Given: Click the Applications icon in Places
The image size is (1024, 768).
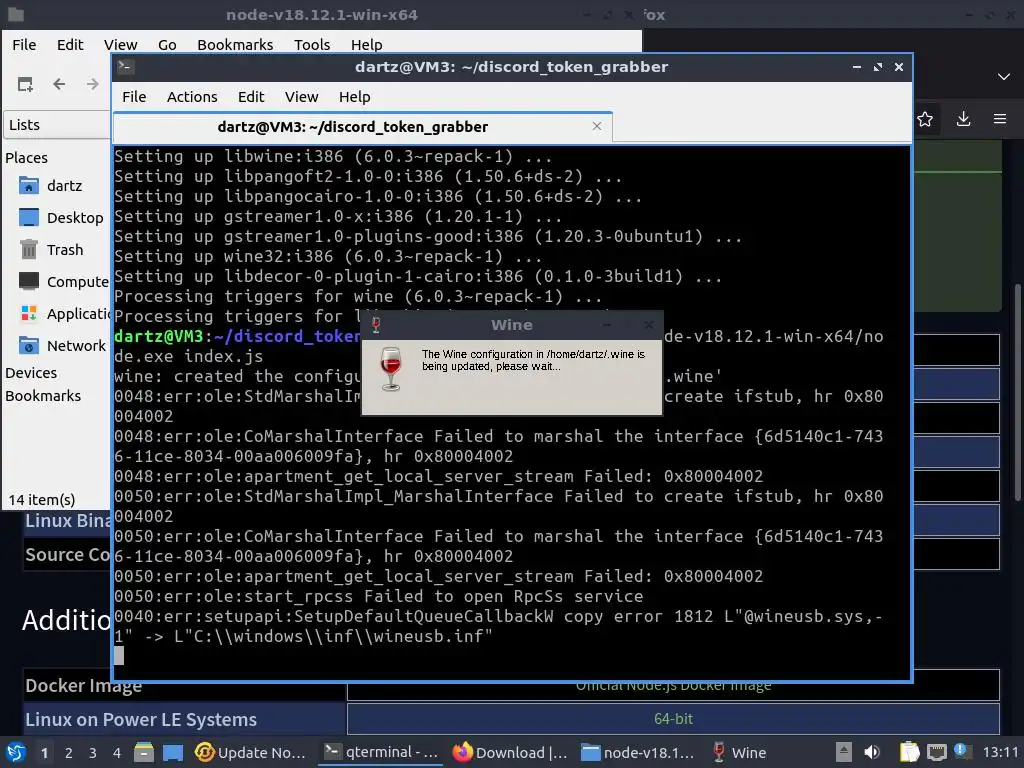Looking at the screenshot, I should pyautogui.click(x=28, y=313).
